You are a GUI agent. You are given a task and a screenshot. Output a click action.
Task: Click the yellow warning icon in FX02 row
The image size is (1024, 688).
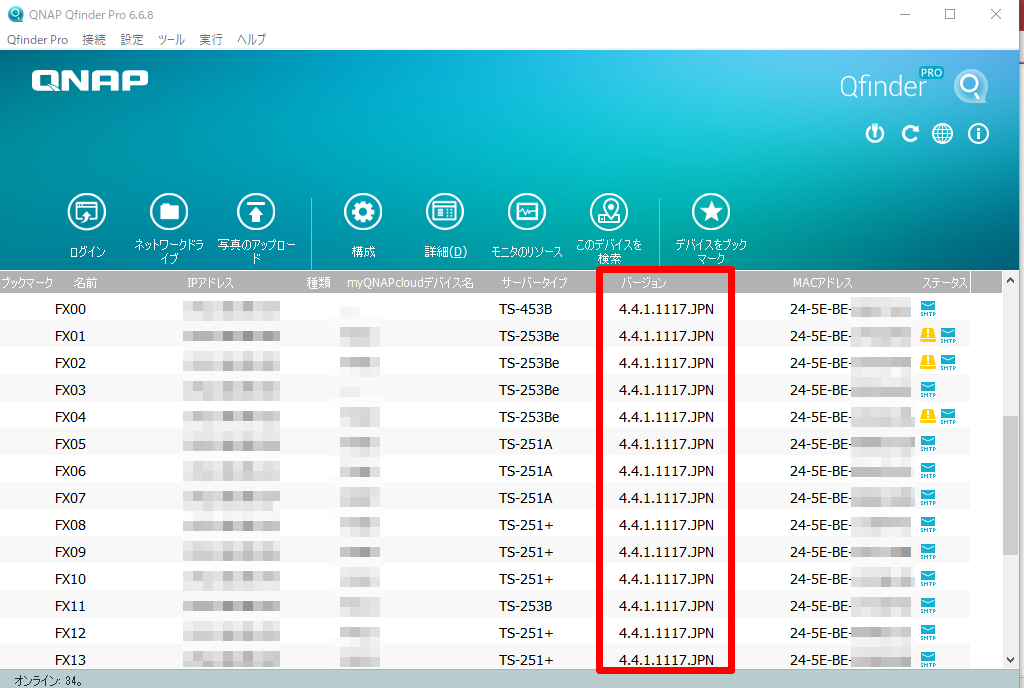pos(928,362)
